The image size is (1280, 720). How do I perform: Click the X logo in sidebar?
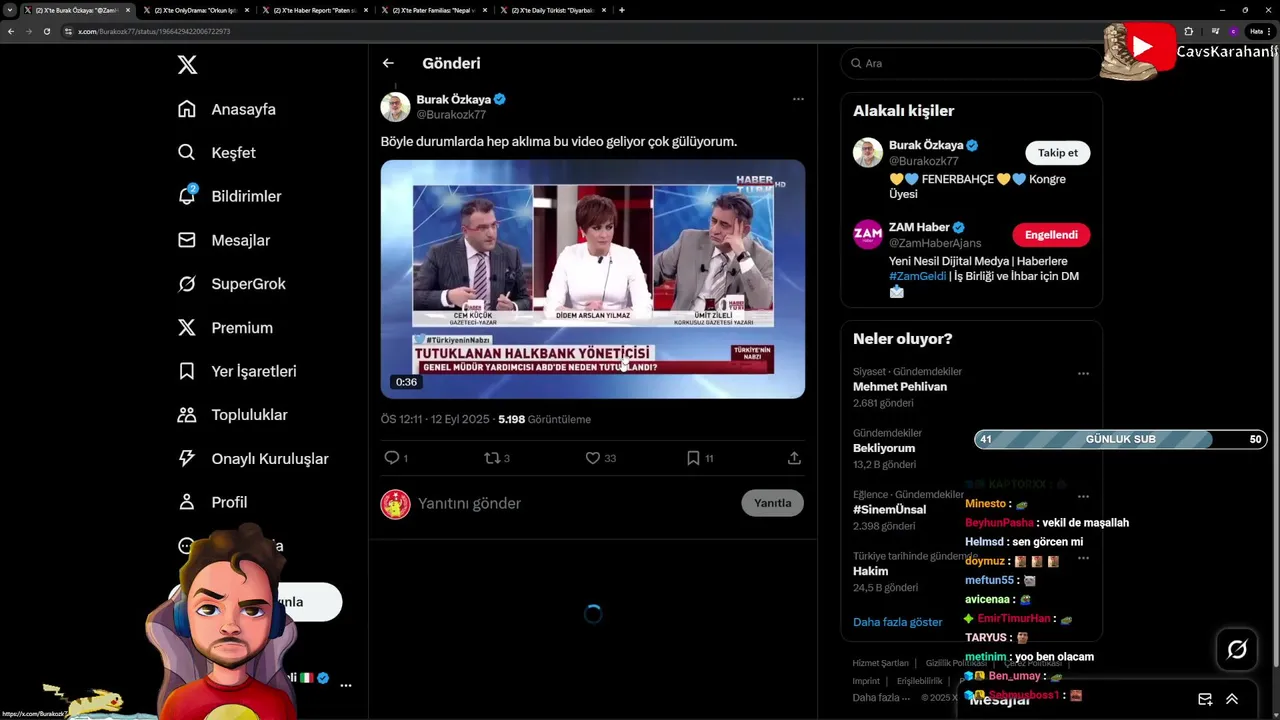click(187, 65)
